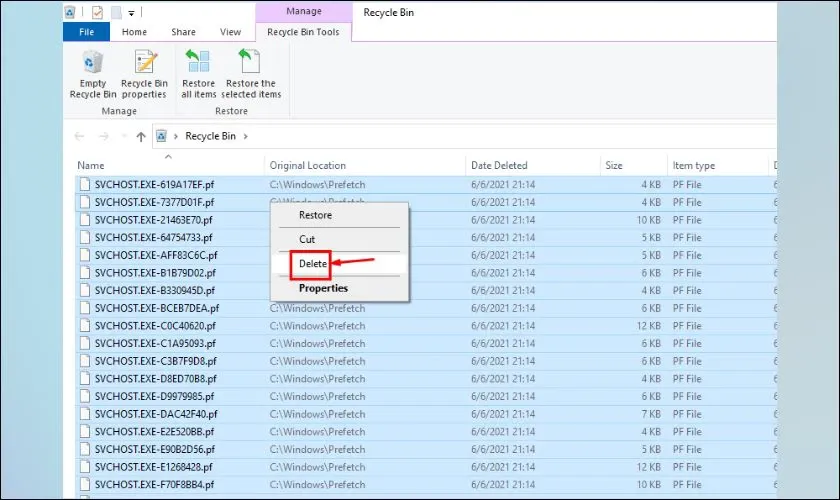The width and height of the screenshot is (840, 500).
Task: Select Properties in the context menu
Action: pyautogui.click(x=323, y=288)
